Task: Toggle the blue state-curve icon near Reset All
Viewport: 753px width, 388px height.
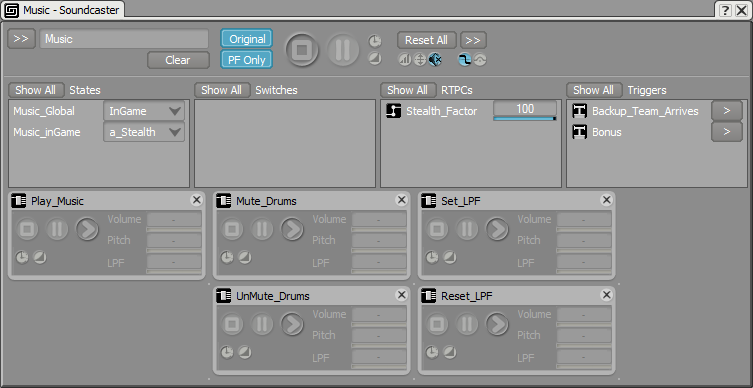Action: [x=464, y=60]
